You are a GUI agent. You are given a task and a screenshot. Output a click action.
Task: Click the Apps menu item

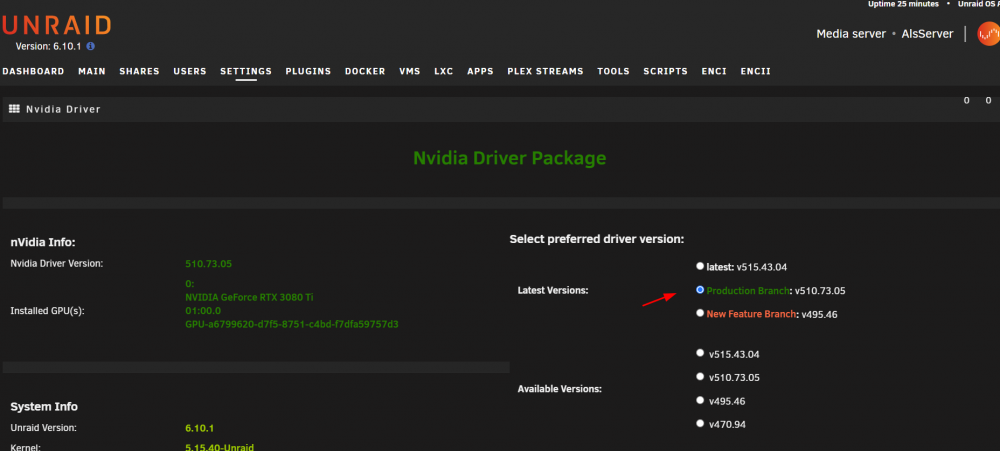pyautogui.click(x=480, y=71)
